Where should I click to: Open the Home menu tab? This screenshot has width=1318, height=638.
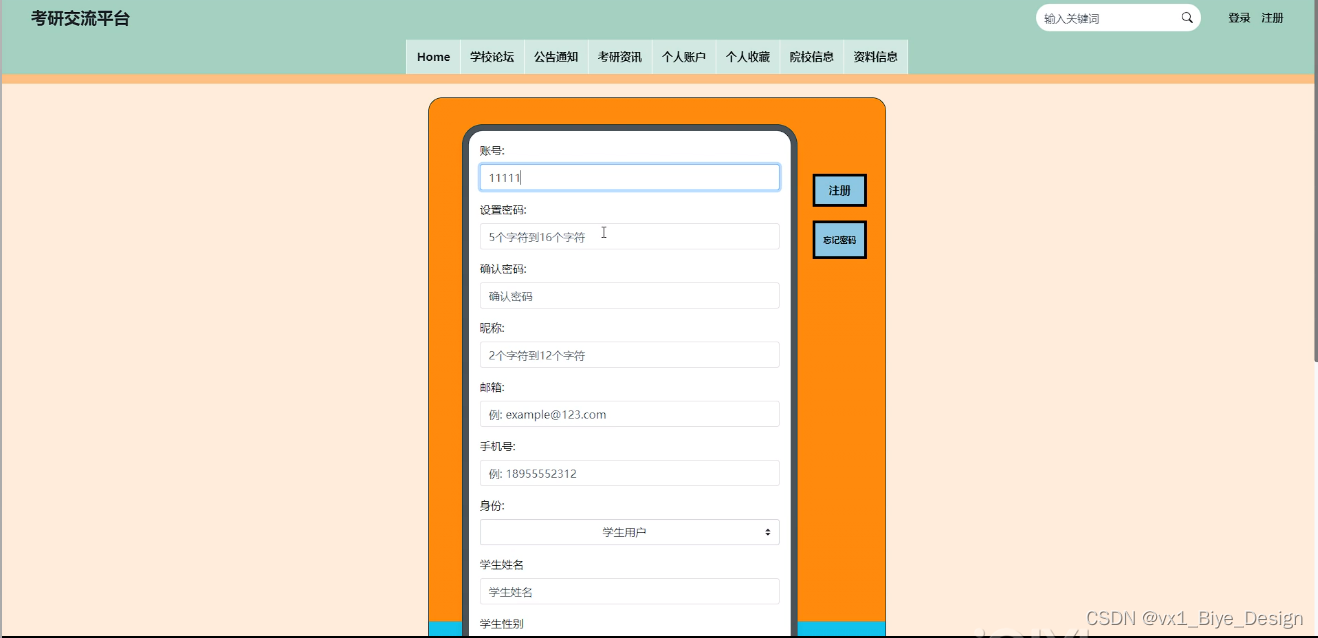pyautogui.click(x=433, y=57)
